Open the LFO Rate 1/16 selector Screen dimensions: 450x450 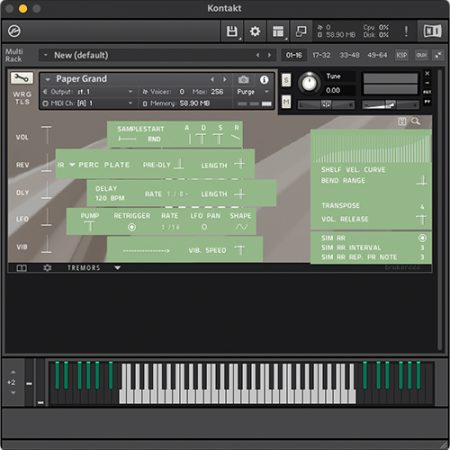[170, 227]
